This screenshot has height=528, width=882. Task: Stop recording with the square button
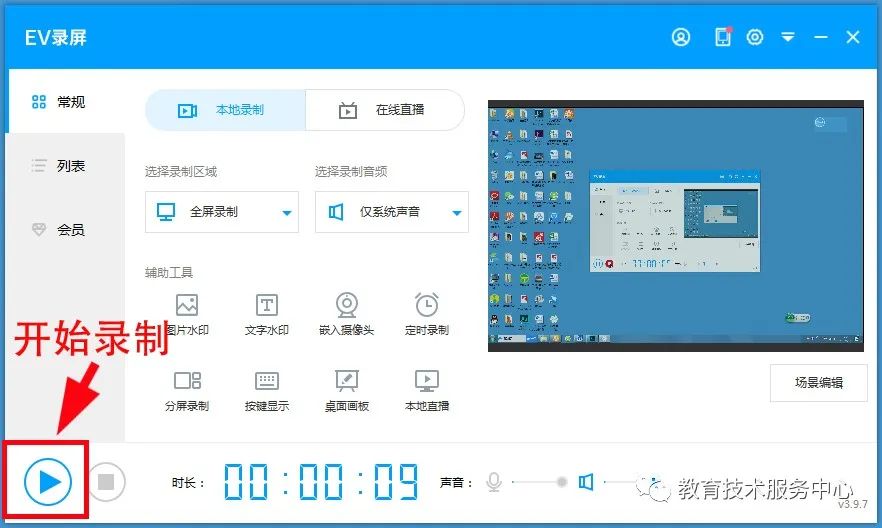[106, 481]
